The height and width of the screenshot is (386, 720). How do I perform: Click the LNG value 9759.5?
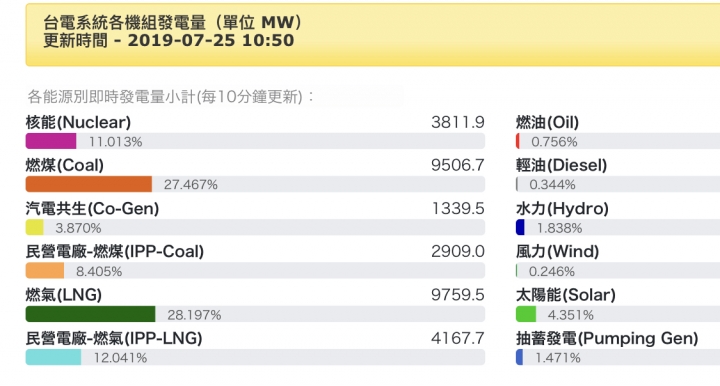[458, 295]
